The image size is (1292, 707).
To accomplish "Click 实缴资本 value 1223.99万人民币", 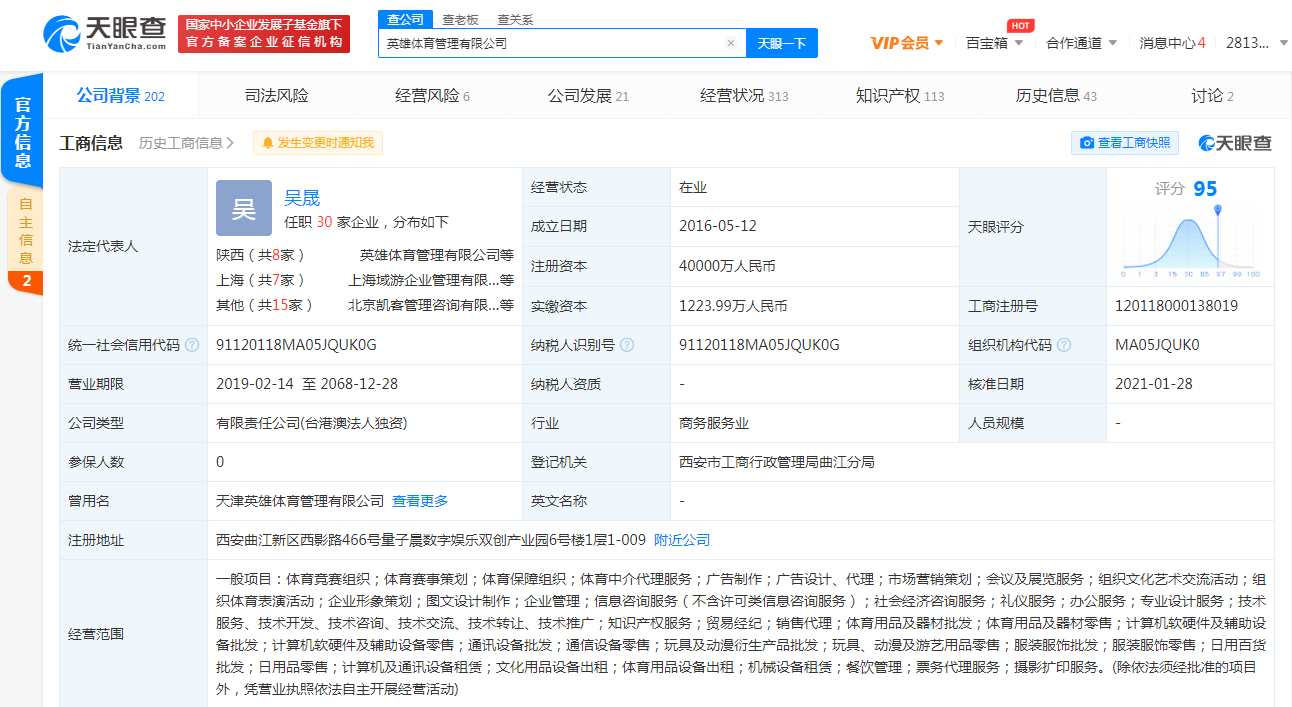I will 733,306.
